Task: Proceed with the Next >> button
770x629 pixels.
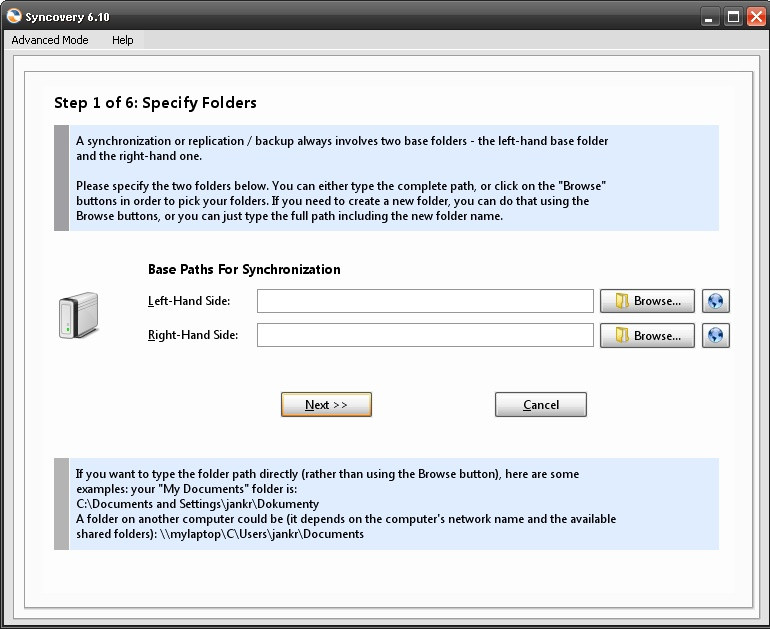Action: pos(326,405)
